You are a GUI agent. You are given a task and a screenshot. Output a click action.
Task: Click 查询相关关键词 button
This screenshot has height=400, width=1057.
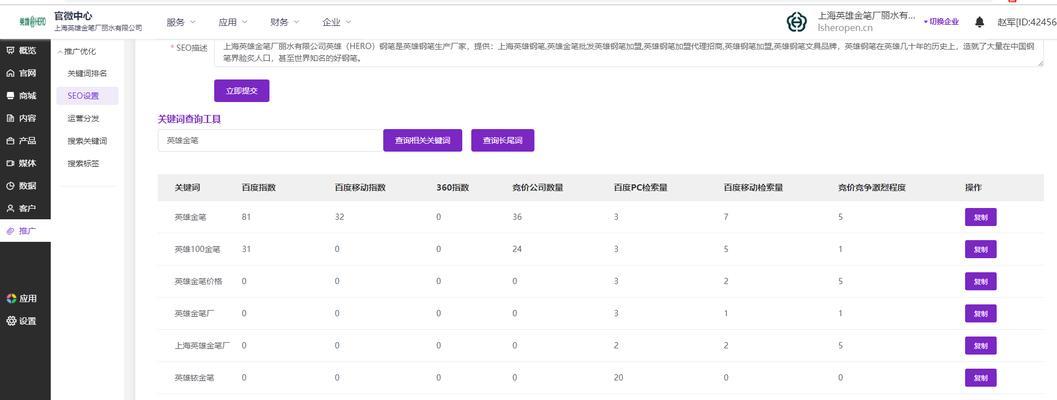coord(423,140)
